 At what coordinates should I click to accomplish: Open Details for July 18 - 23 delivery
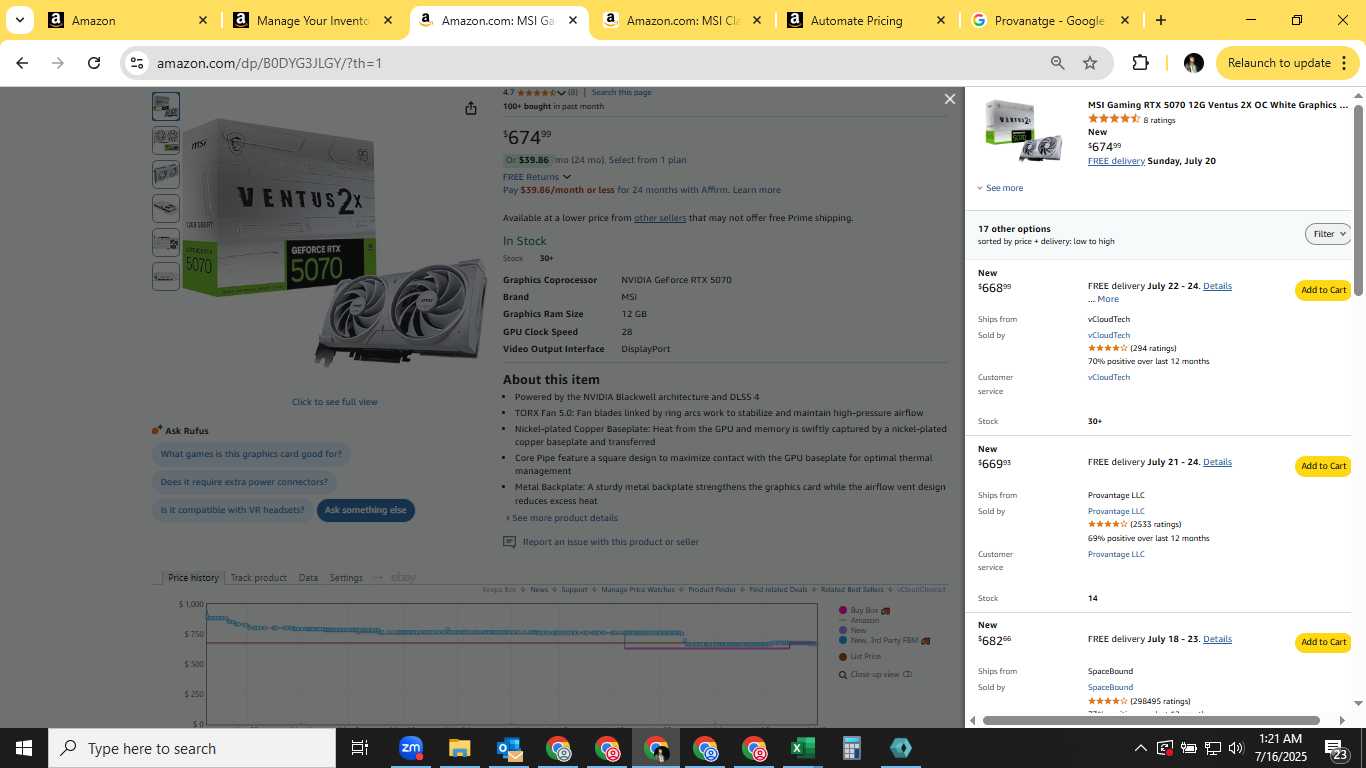[1217, 639]
